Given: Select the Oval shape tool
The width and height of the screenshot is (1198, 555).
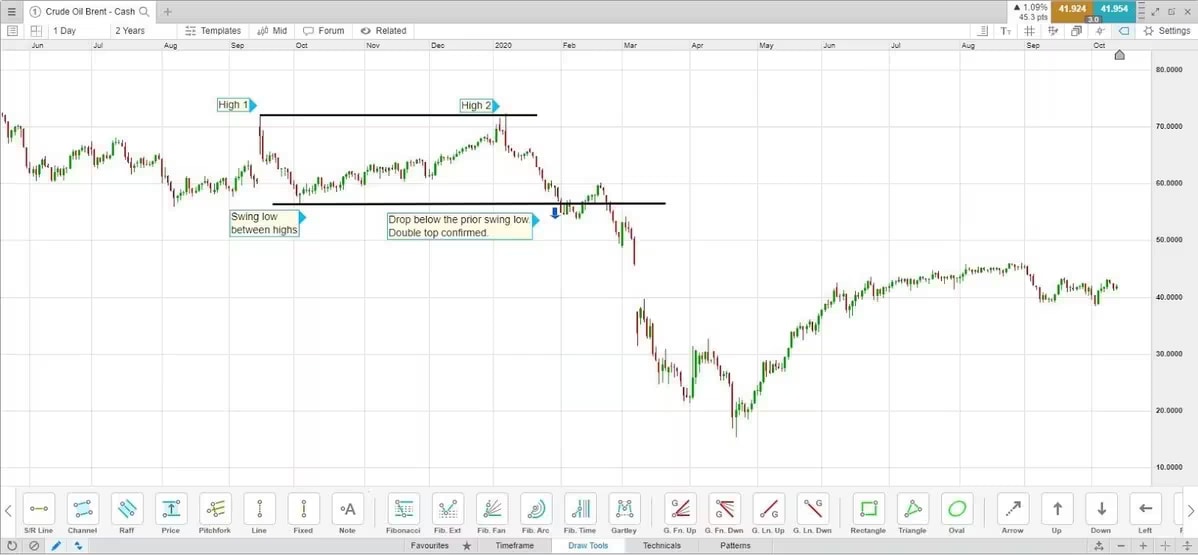Looking at the screenshot, I should click(x=957, y=508).
